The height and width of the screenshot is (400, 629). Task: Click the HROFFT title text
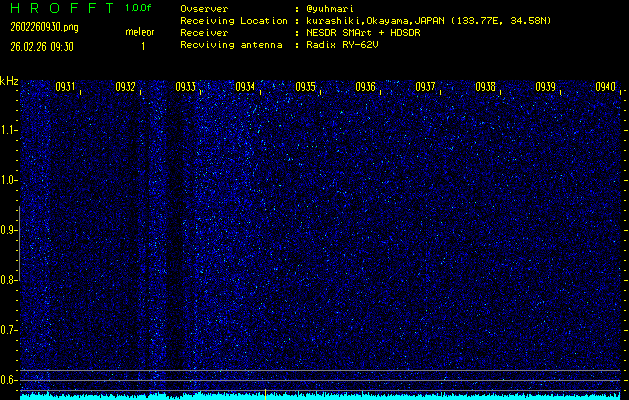point(54,8)
